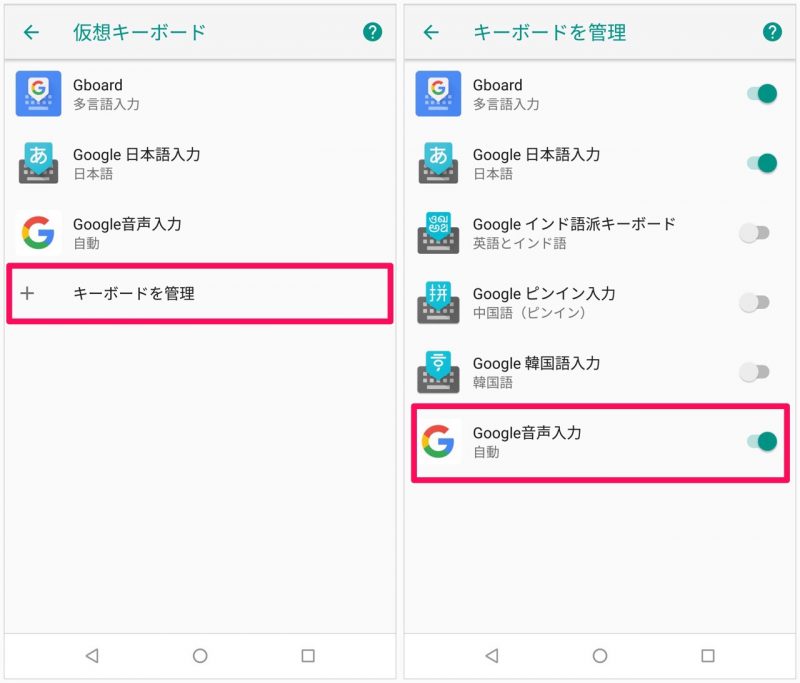The height and width of the screenshot is (683, 800).
Task: Enable Google ピンイン入力 toggle
Action: pos(754,302)
